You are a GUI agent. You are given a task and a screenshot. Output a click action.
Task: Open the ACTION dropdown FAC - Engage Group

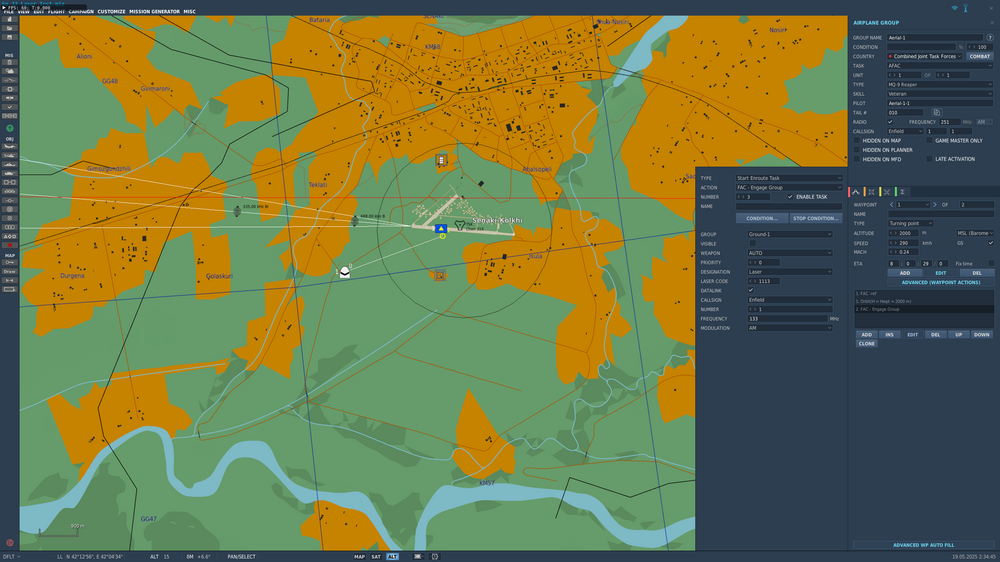tap(789, 188)
